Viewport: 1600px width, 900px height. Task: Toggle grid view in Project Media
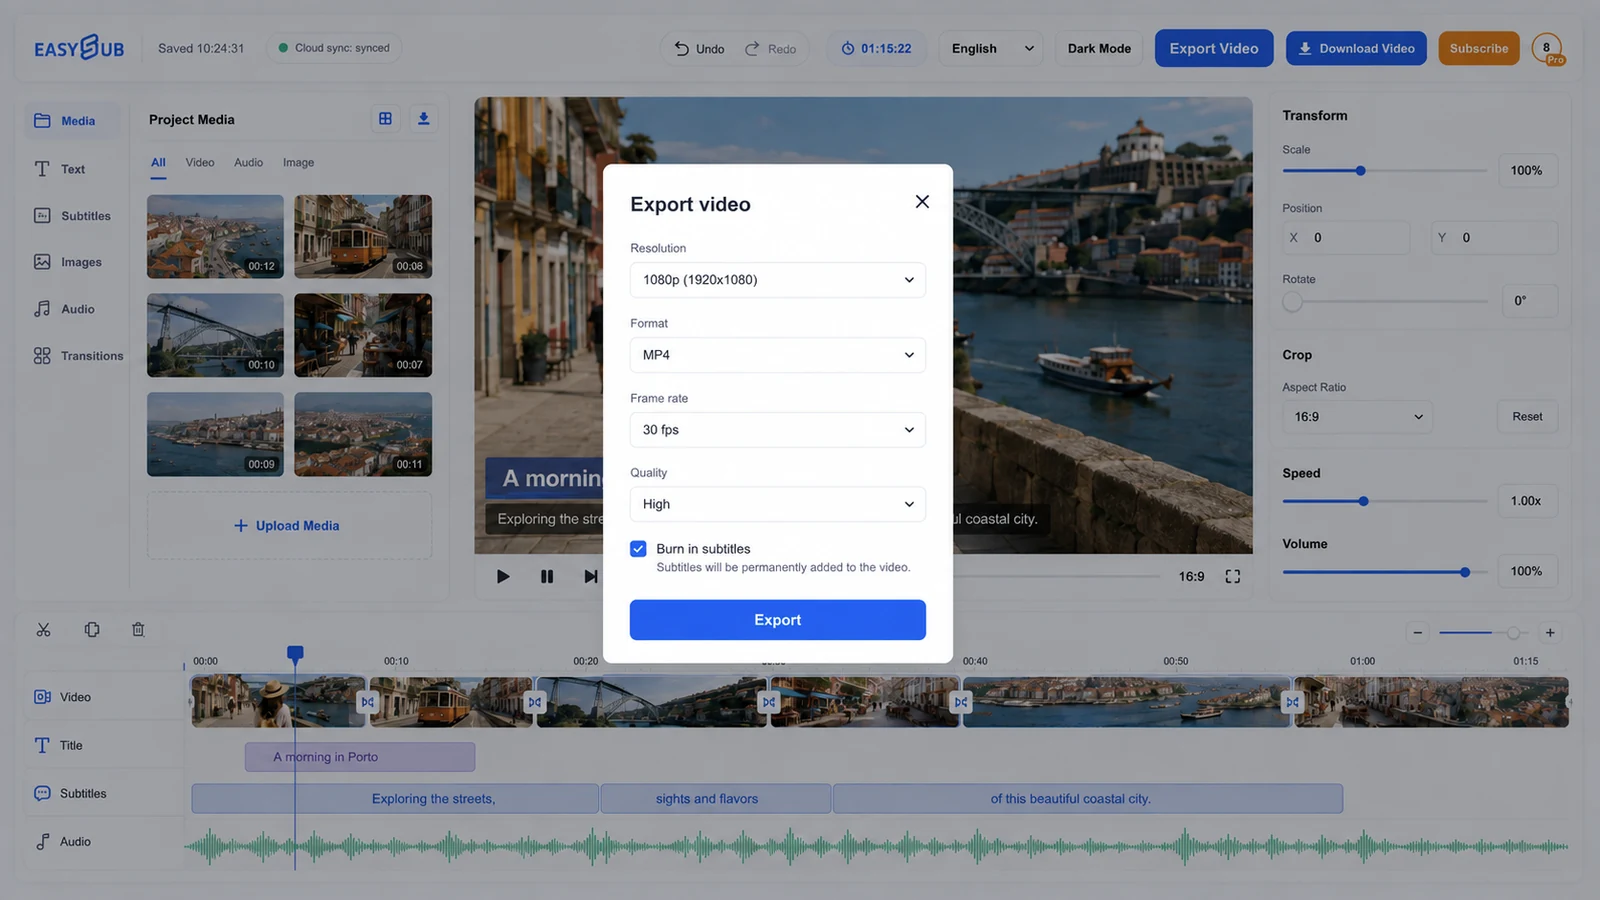pyautogui.click(x=385, y=119)
